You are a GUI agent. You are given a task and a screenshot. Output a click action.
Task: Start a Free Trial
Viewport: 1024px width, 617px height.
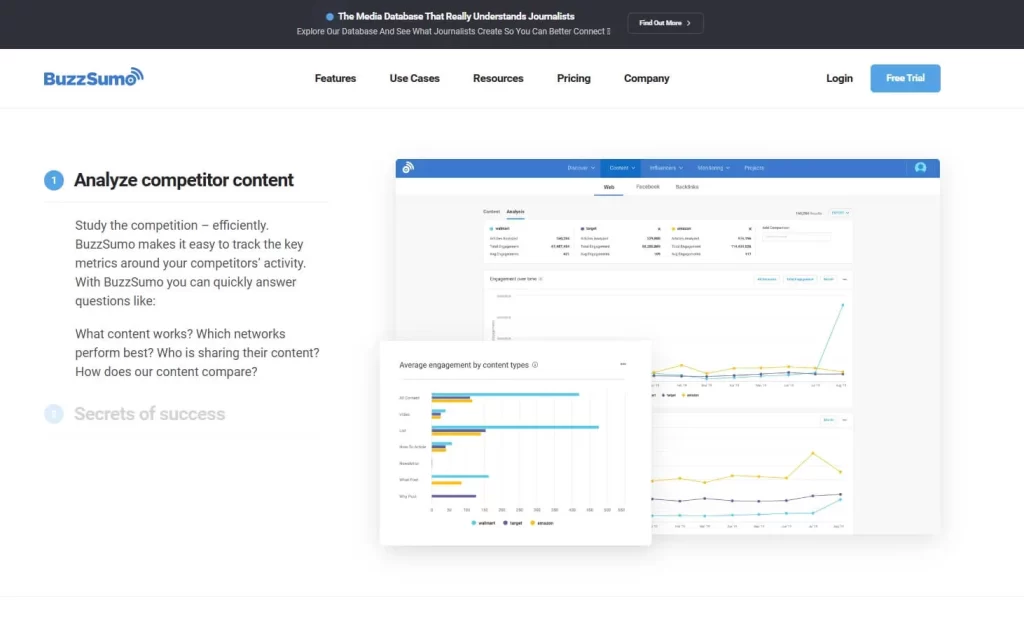[x=905, y=78]
